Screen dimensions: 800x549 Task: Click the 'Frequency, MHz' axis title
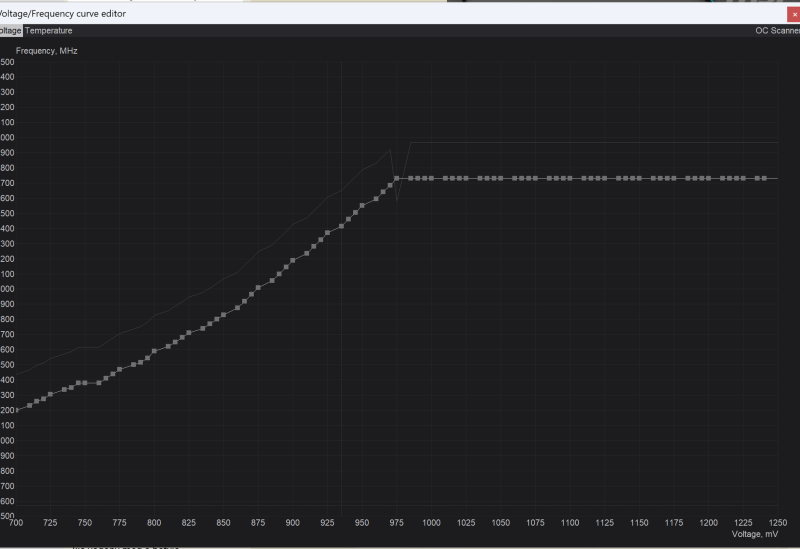tap(46, 51)
